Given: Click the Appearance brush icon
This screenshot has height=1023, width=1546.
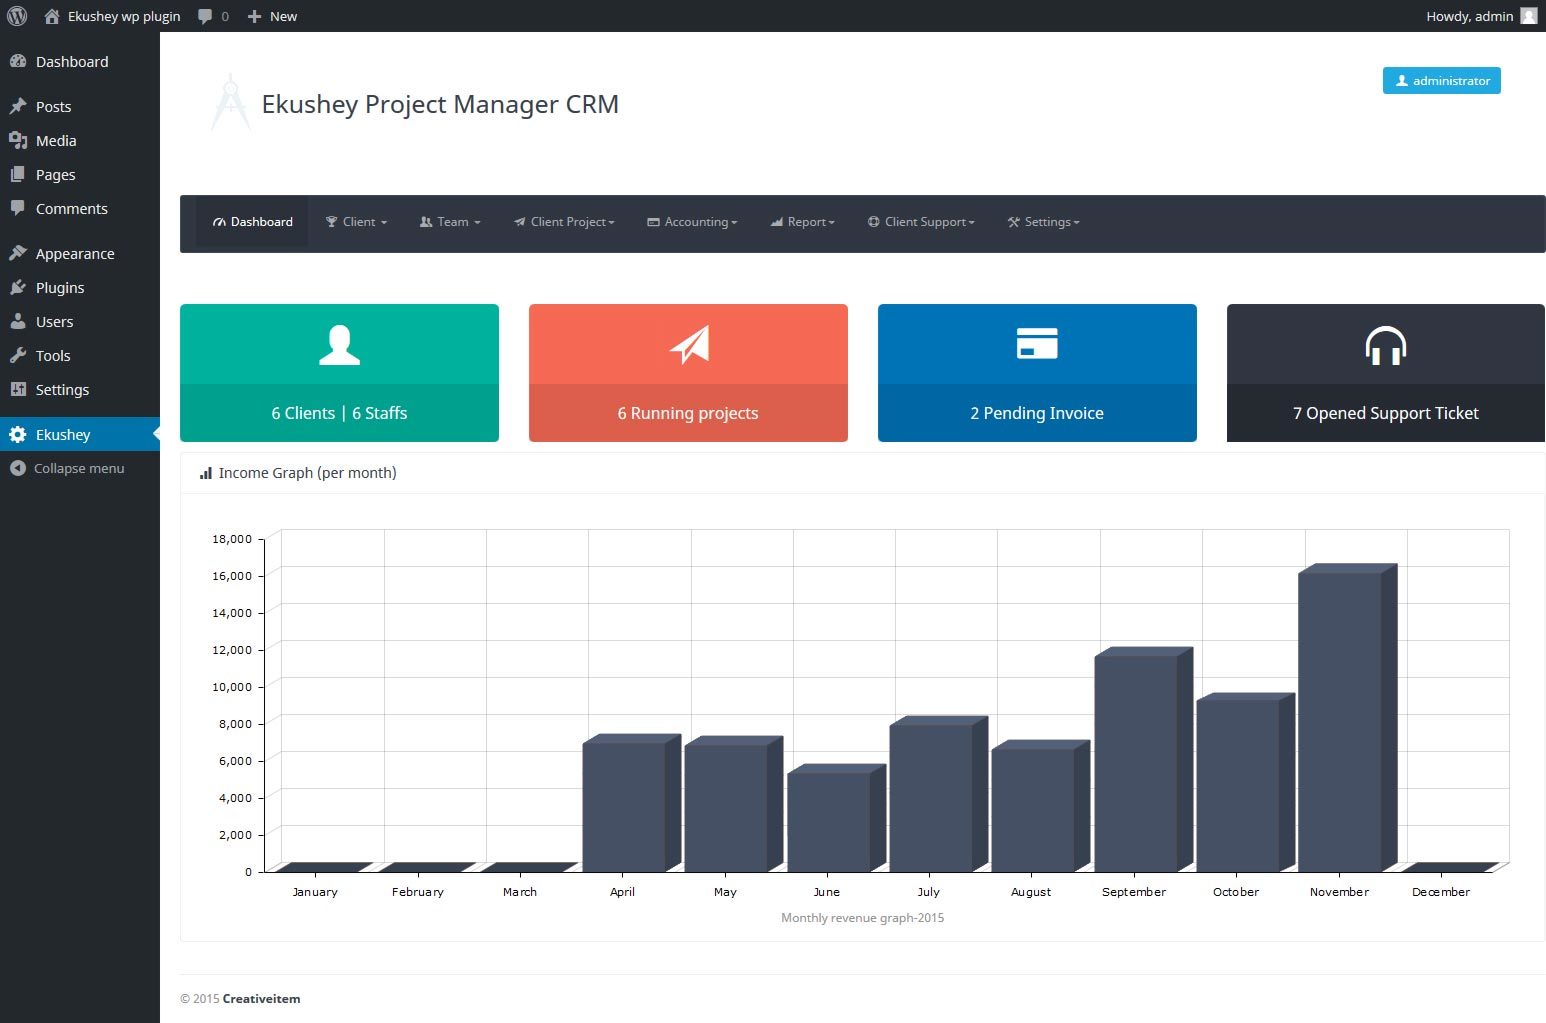Looking at the screenshot, I should (x=18, y=253).
